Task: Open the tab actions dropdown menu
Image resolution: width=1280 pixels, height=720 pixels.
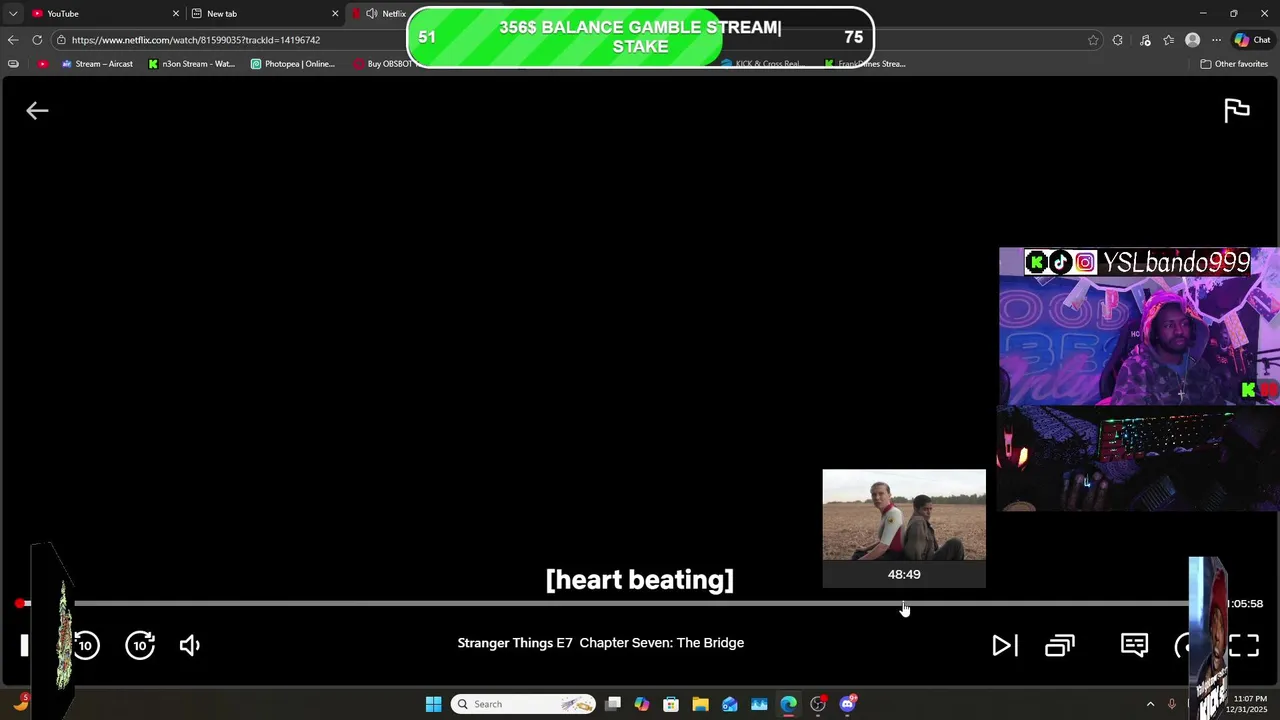Action: 12,13
